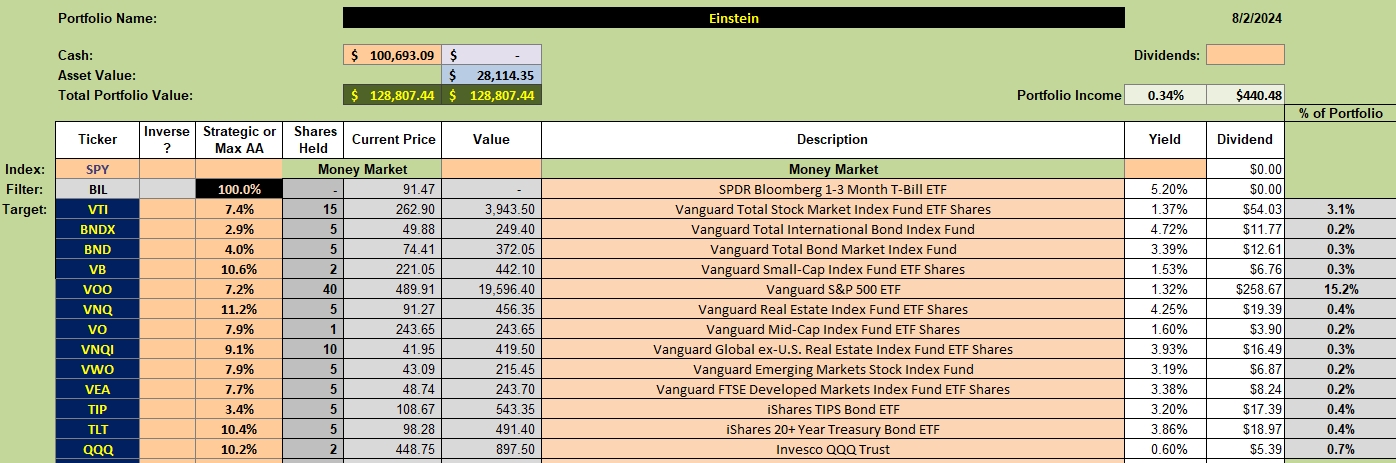Select the $440.48 portfolio income cell
This screenshot has height=463, width=1396.
tap(1245, 95)
